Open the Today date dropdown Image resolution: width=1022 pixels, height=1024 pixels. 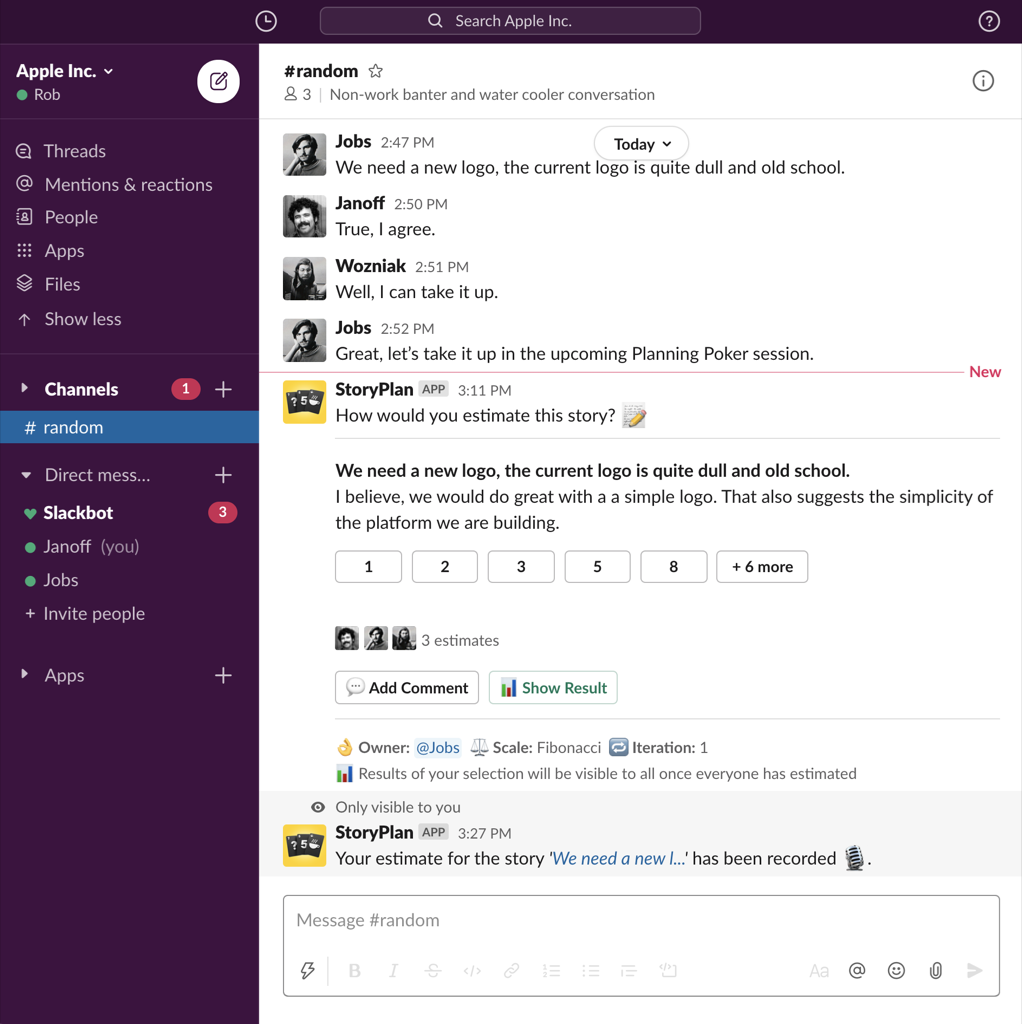(x=641, y=144)
